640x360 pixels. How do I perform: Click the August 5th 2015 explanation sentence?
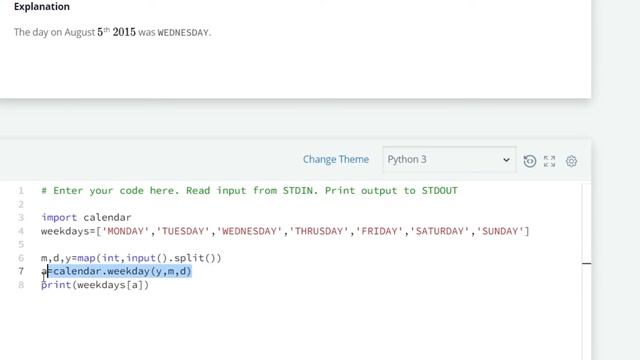click(113, 32)
